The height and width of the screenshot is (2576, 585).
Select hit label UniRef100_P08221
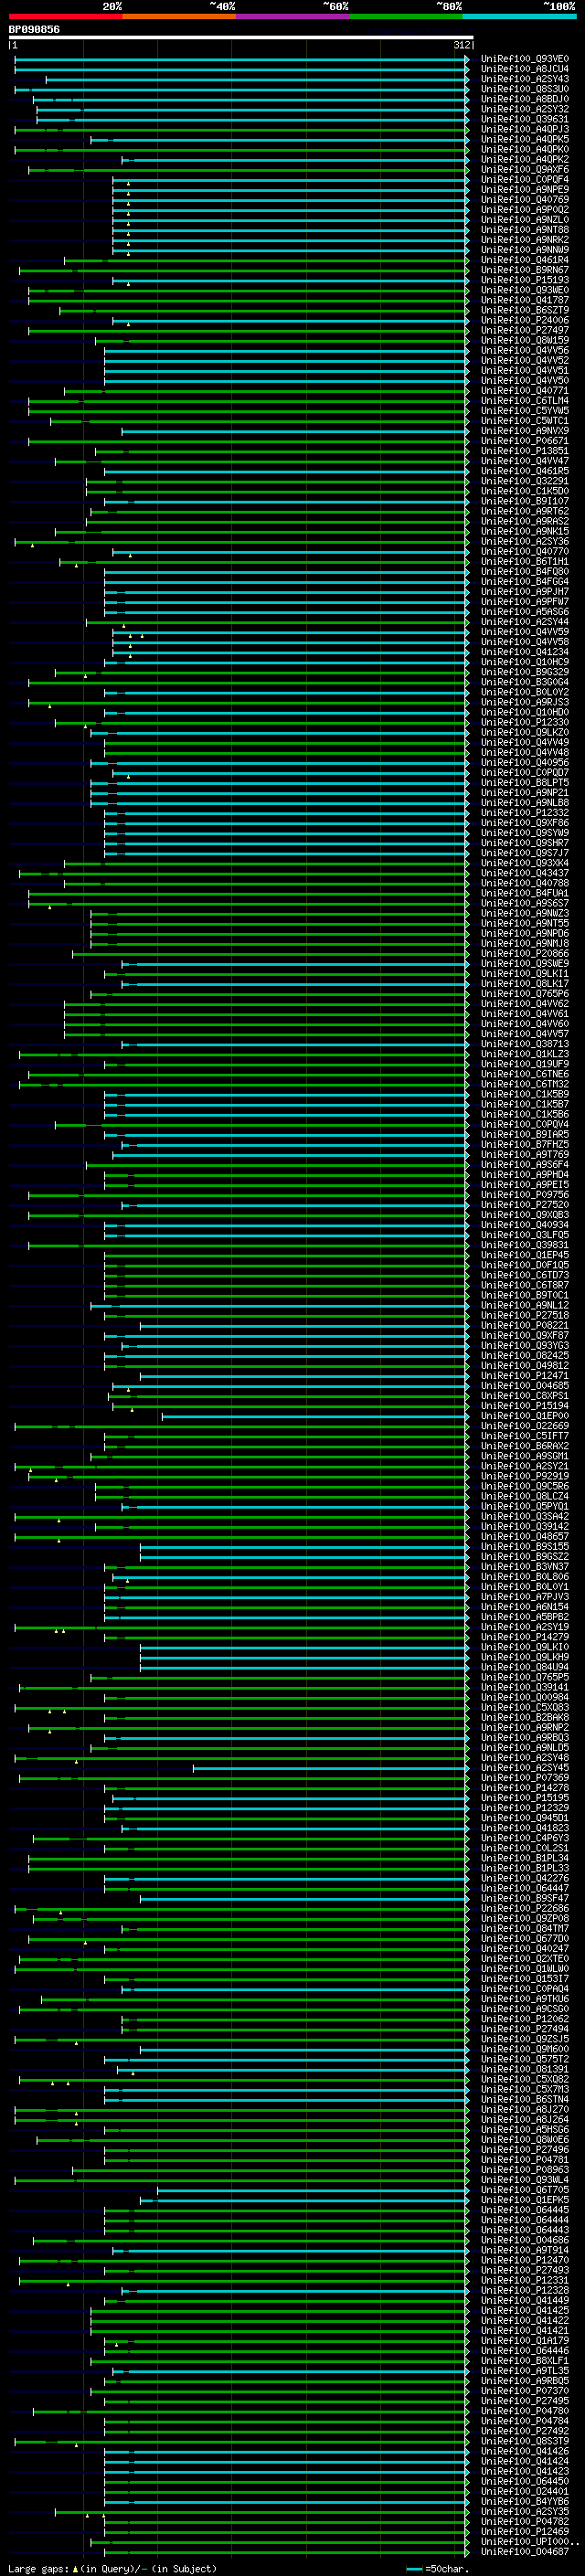tap(525, 1325)
